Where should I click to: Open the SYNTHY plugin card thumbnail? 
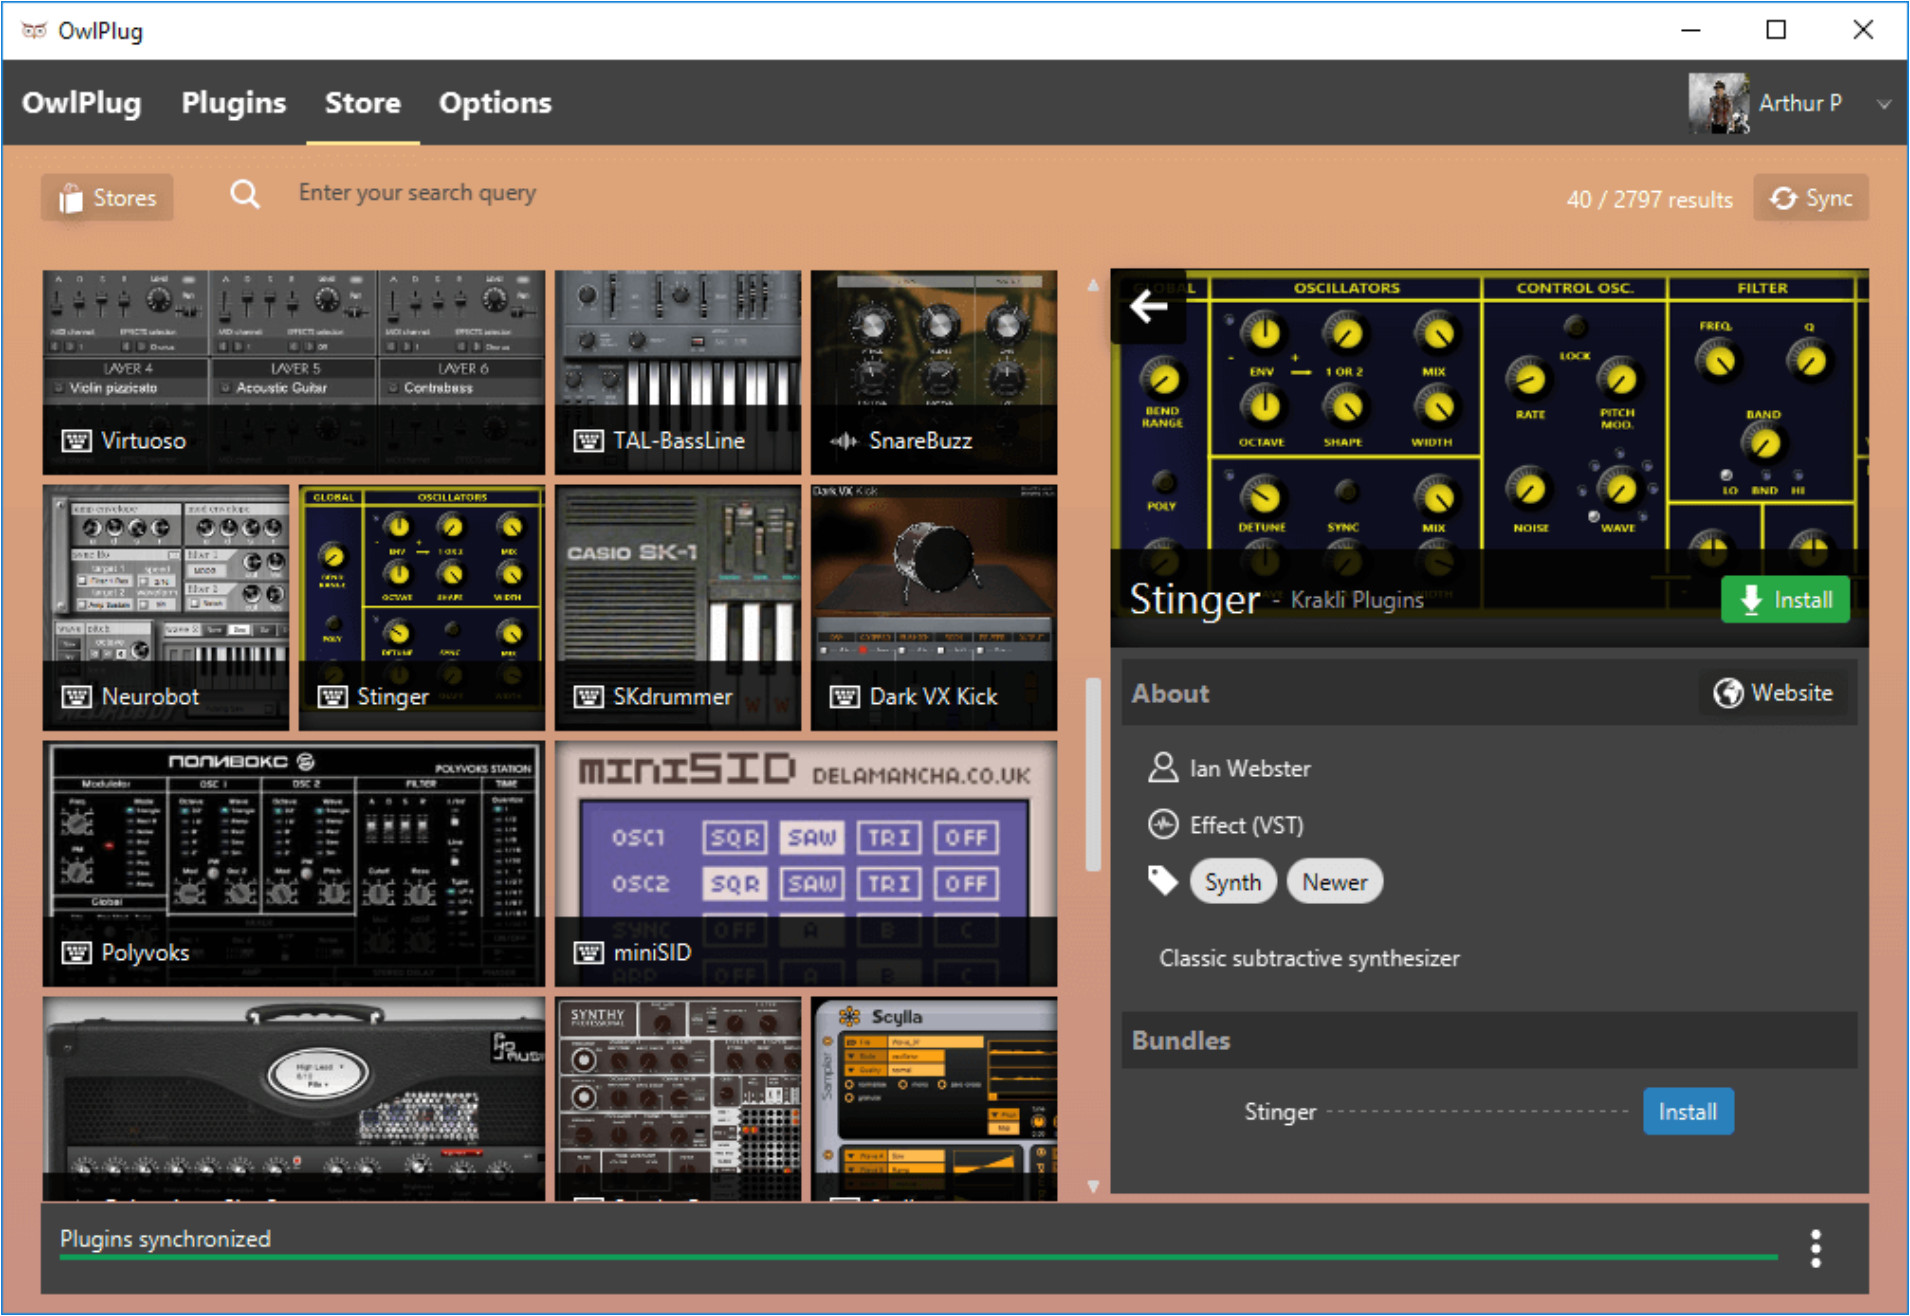[678, 1098]
